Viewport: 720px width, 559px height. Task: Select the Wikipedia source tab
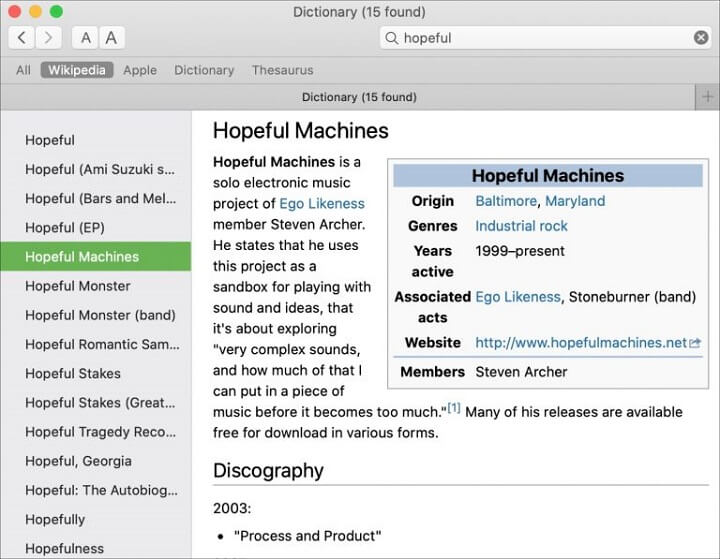coord(77,70)
